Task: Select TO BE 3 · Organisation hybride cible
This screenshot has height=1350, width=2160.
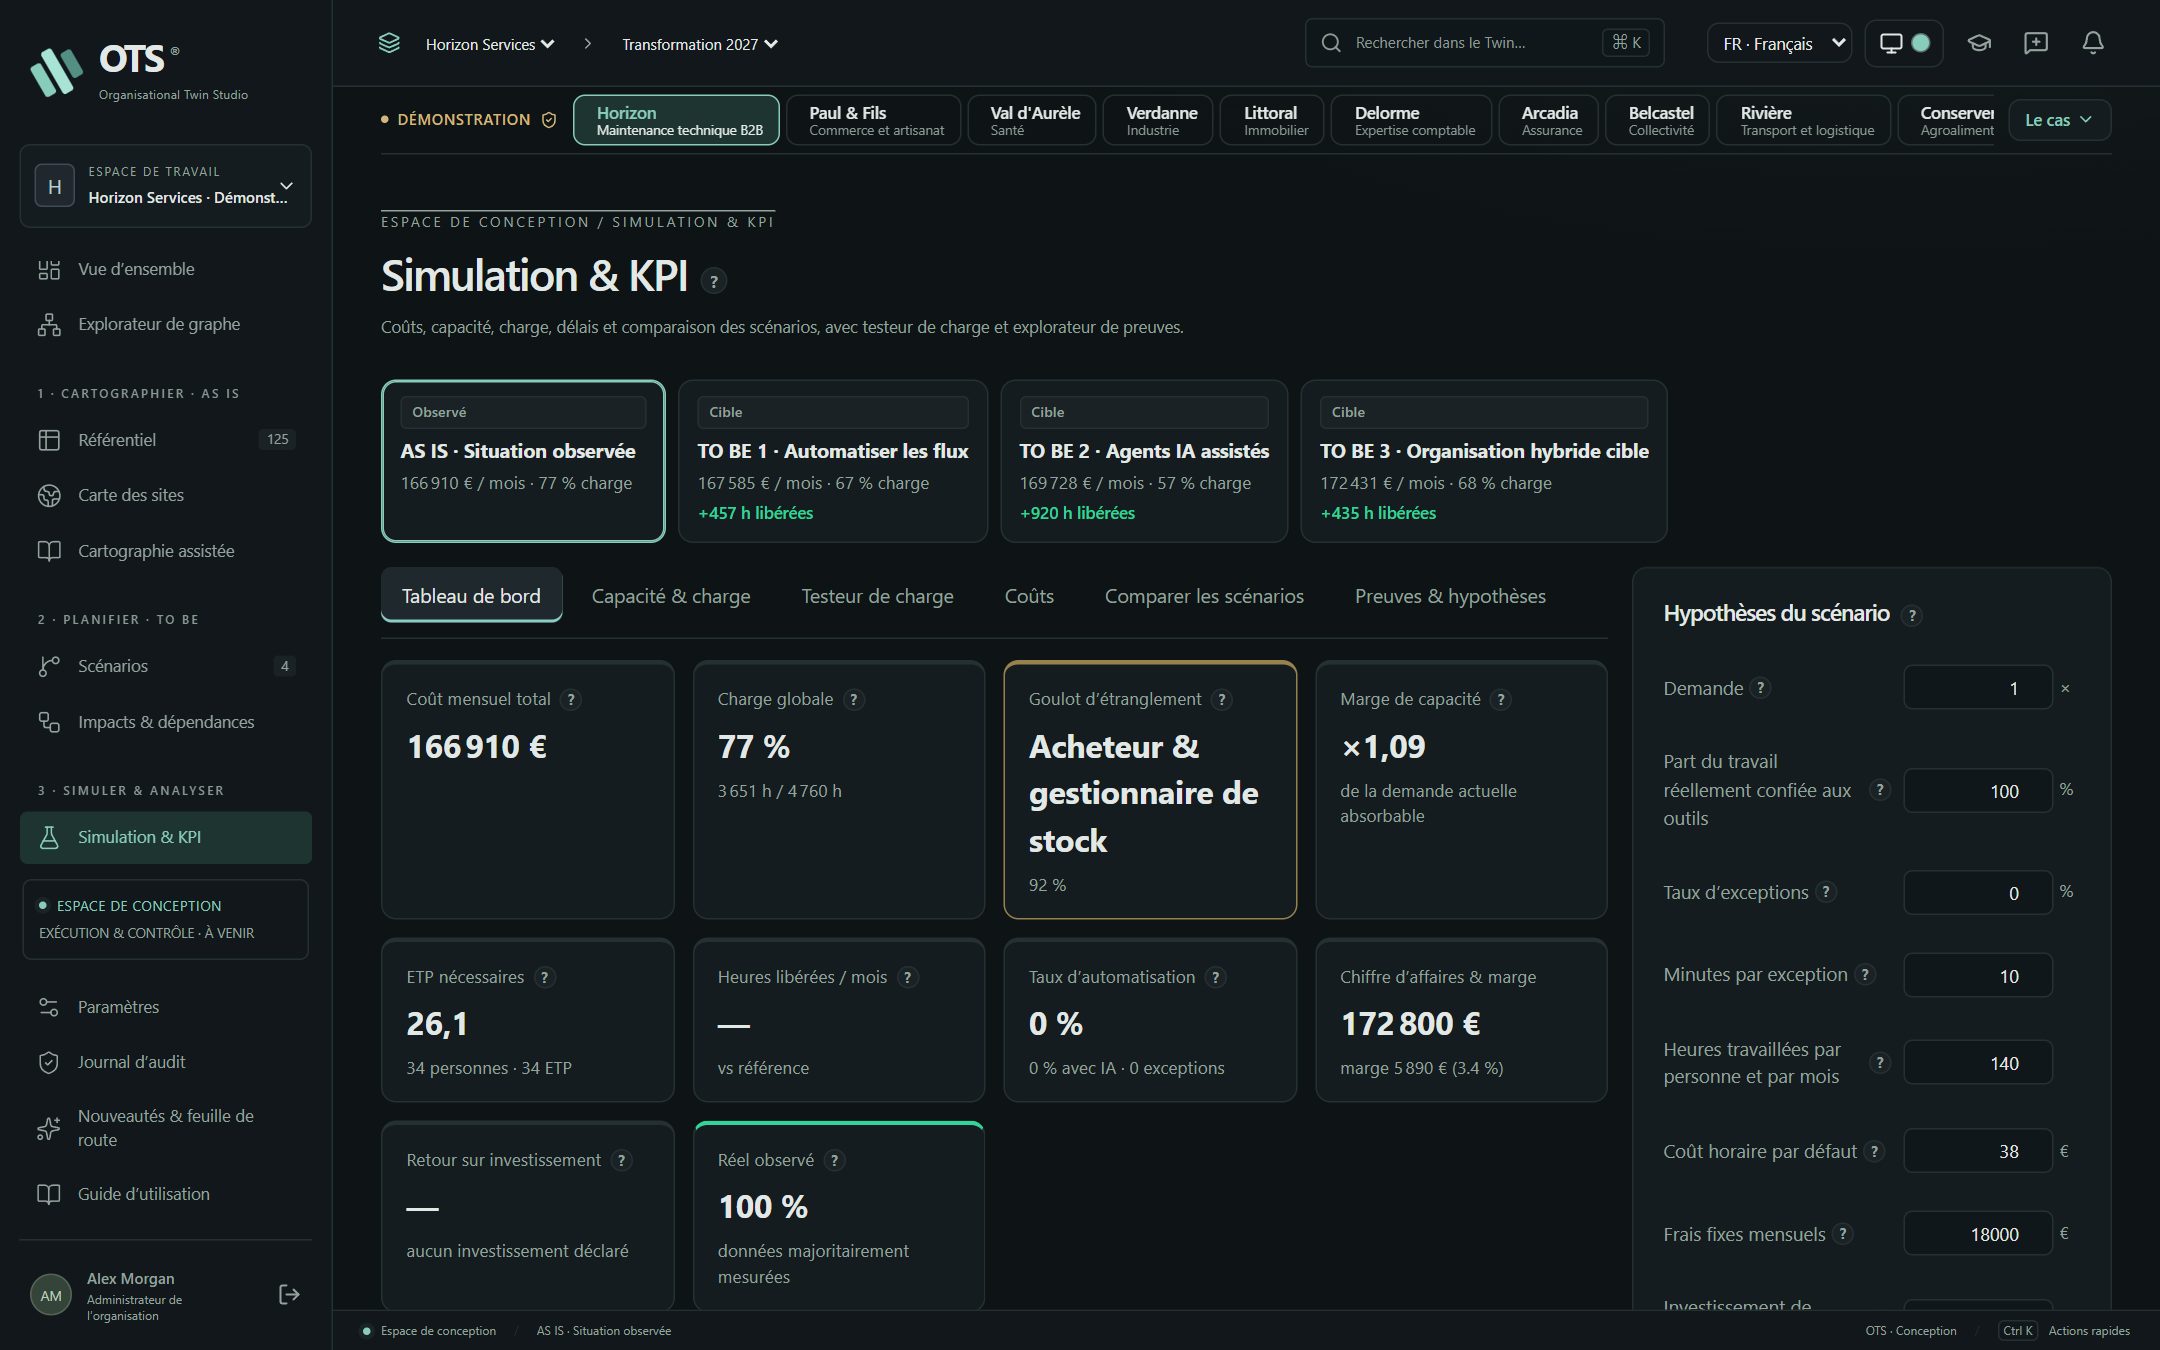Action: click(1484, 461)
